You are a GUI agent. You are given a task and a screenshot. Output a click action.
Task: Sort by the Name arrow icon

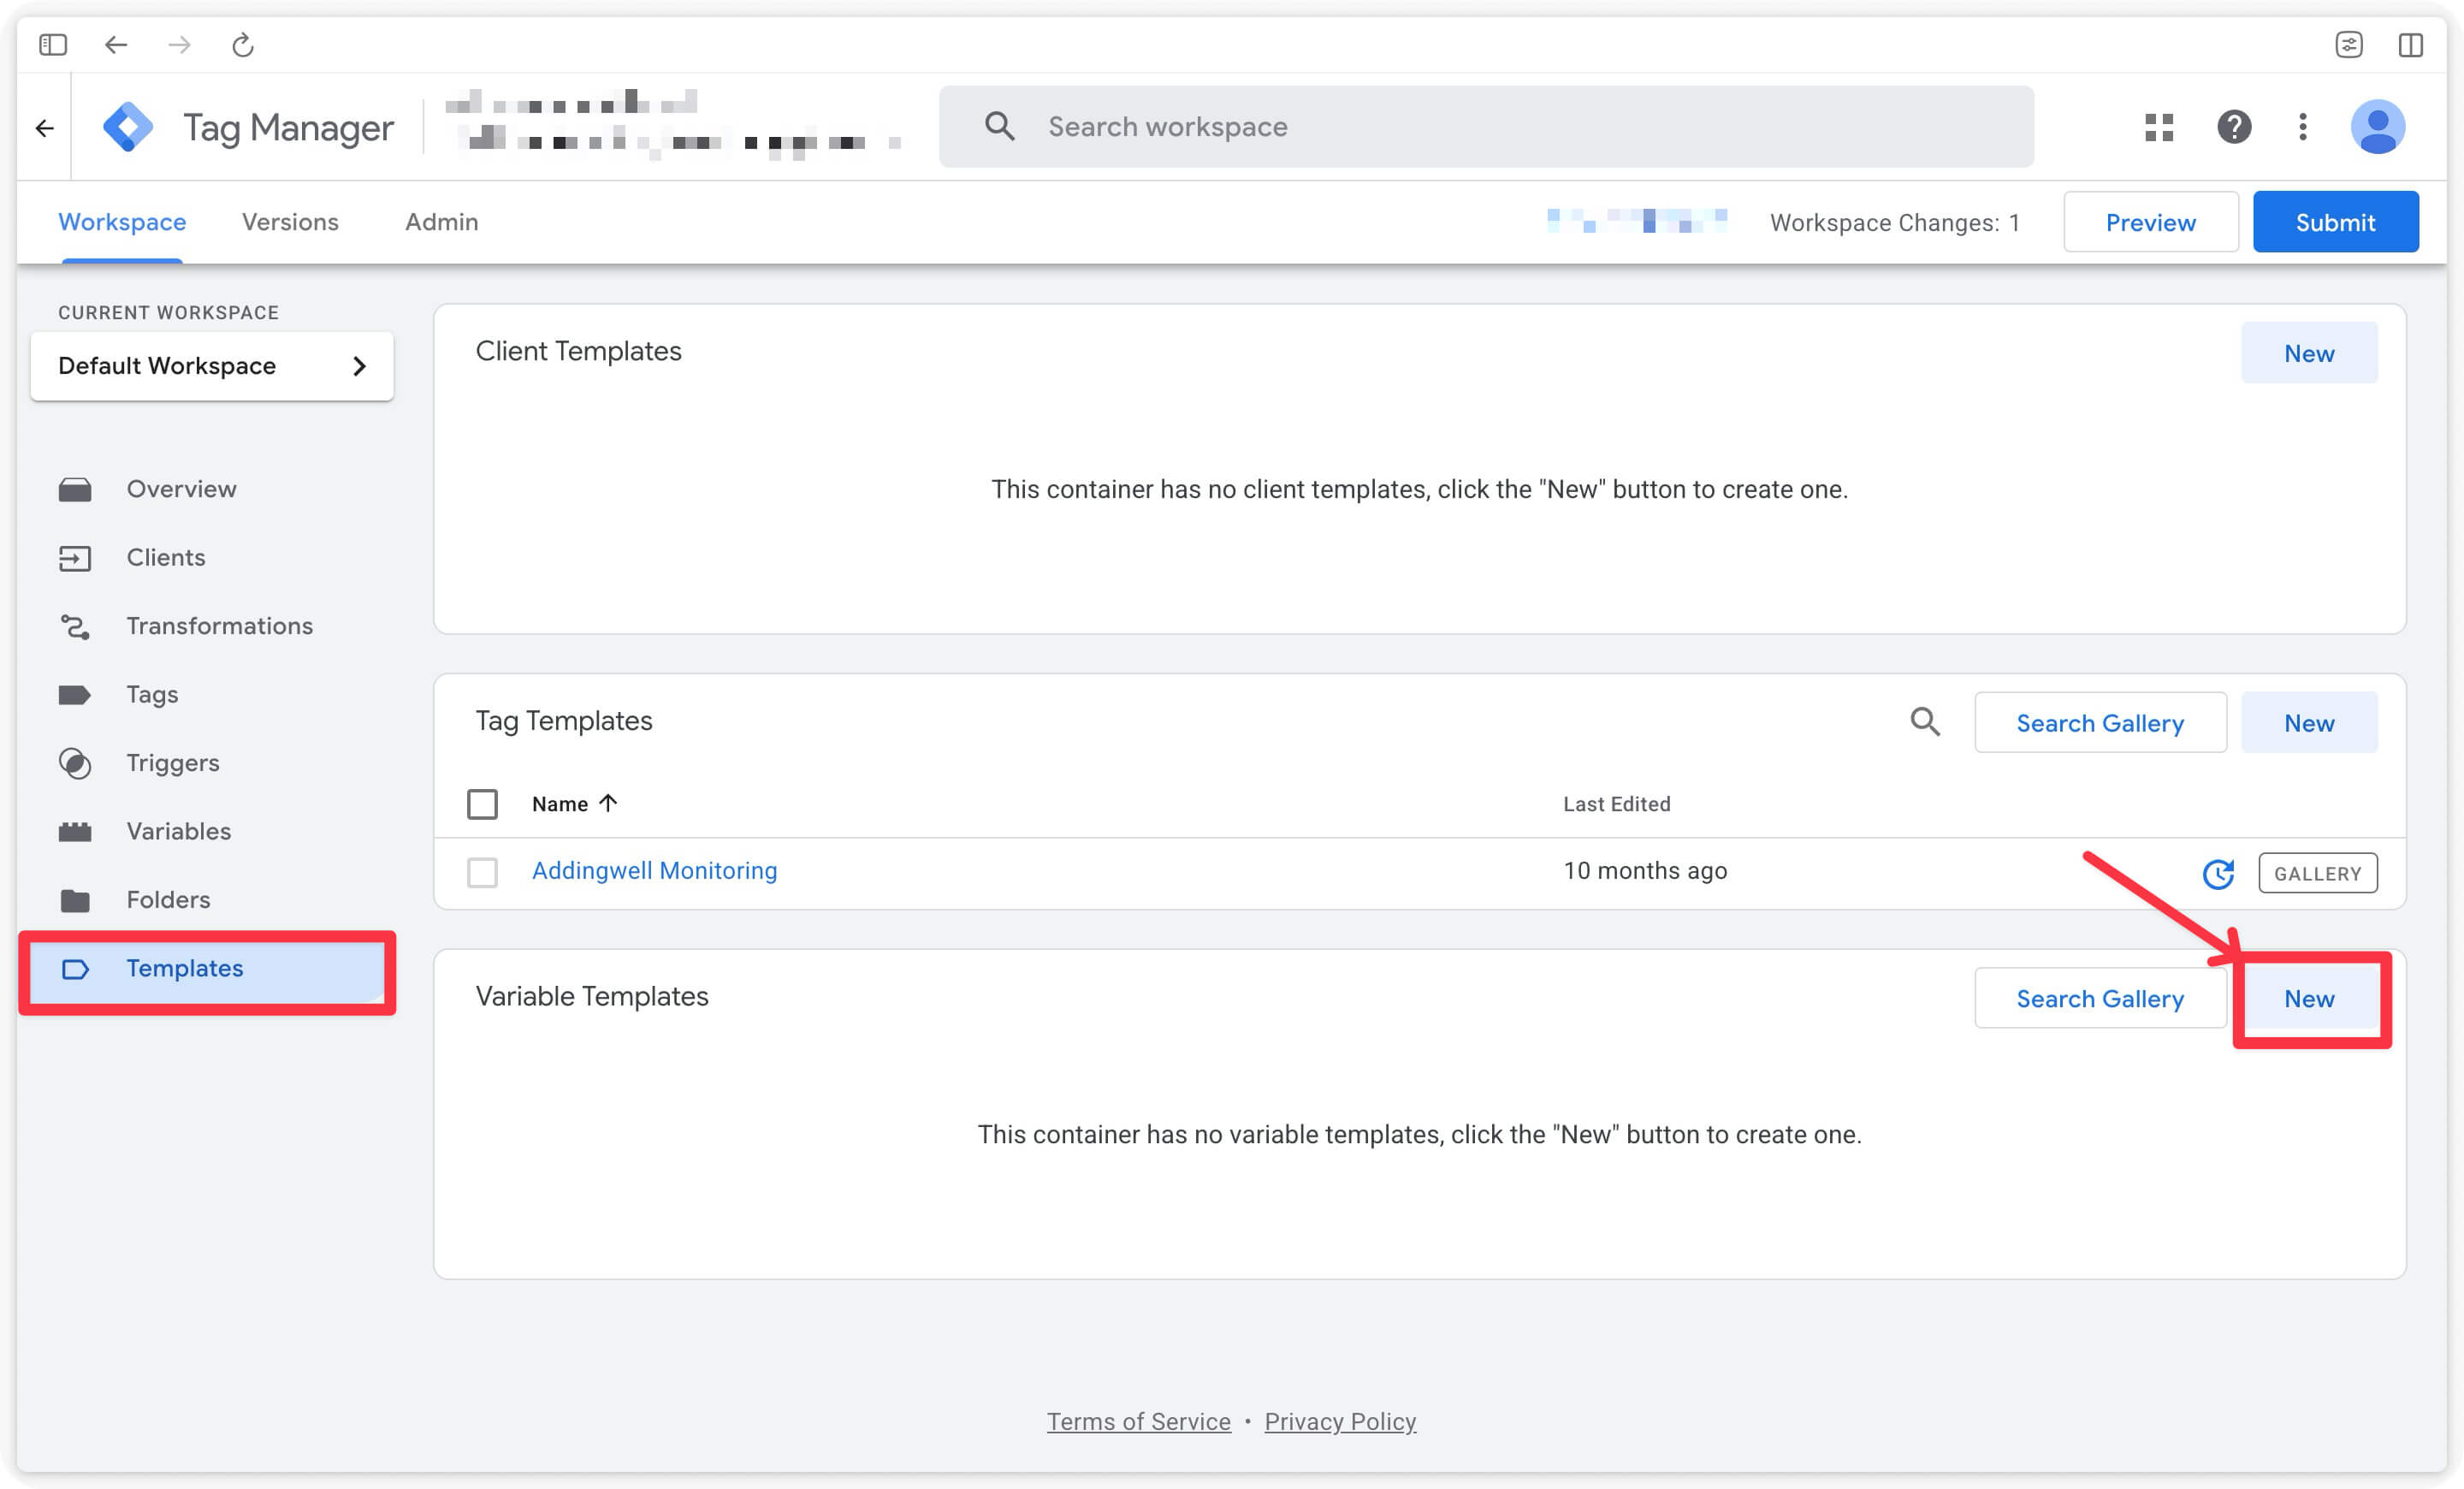(x=608, y=803)
